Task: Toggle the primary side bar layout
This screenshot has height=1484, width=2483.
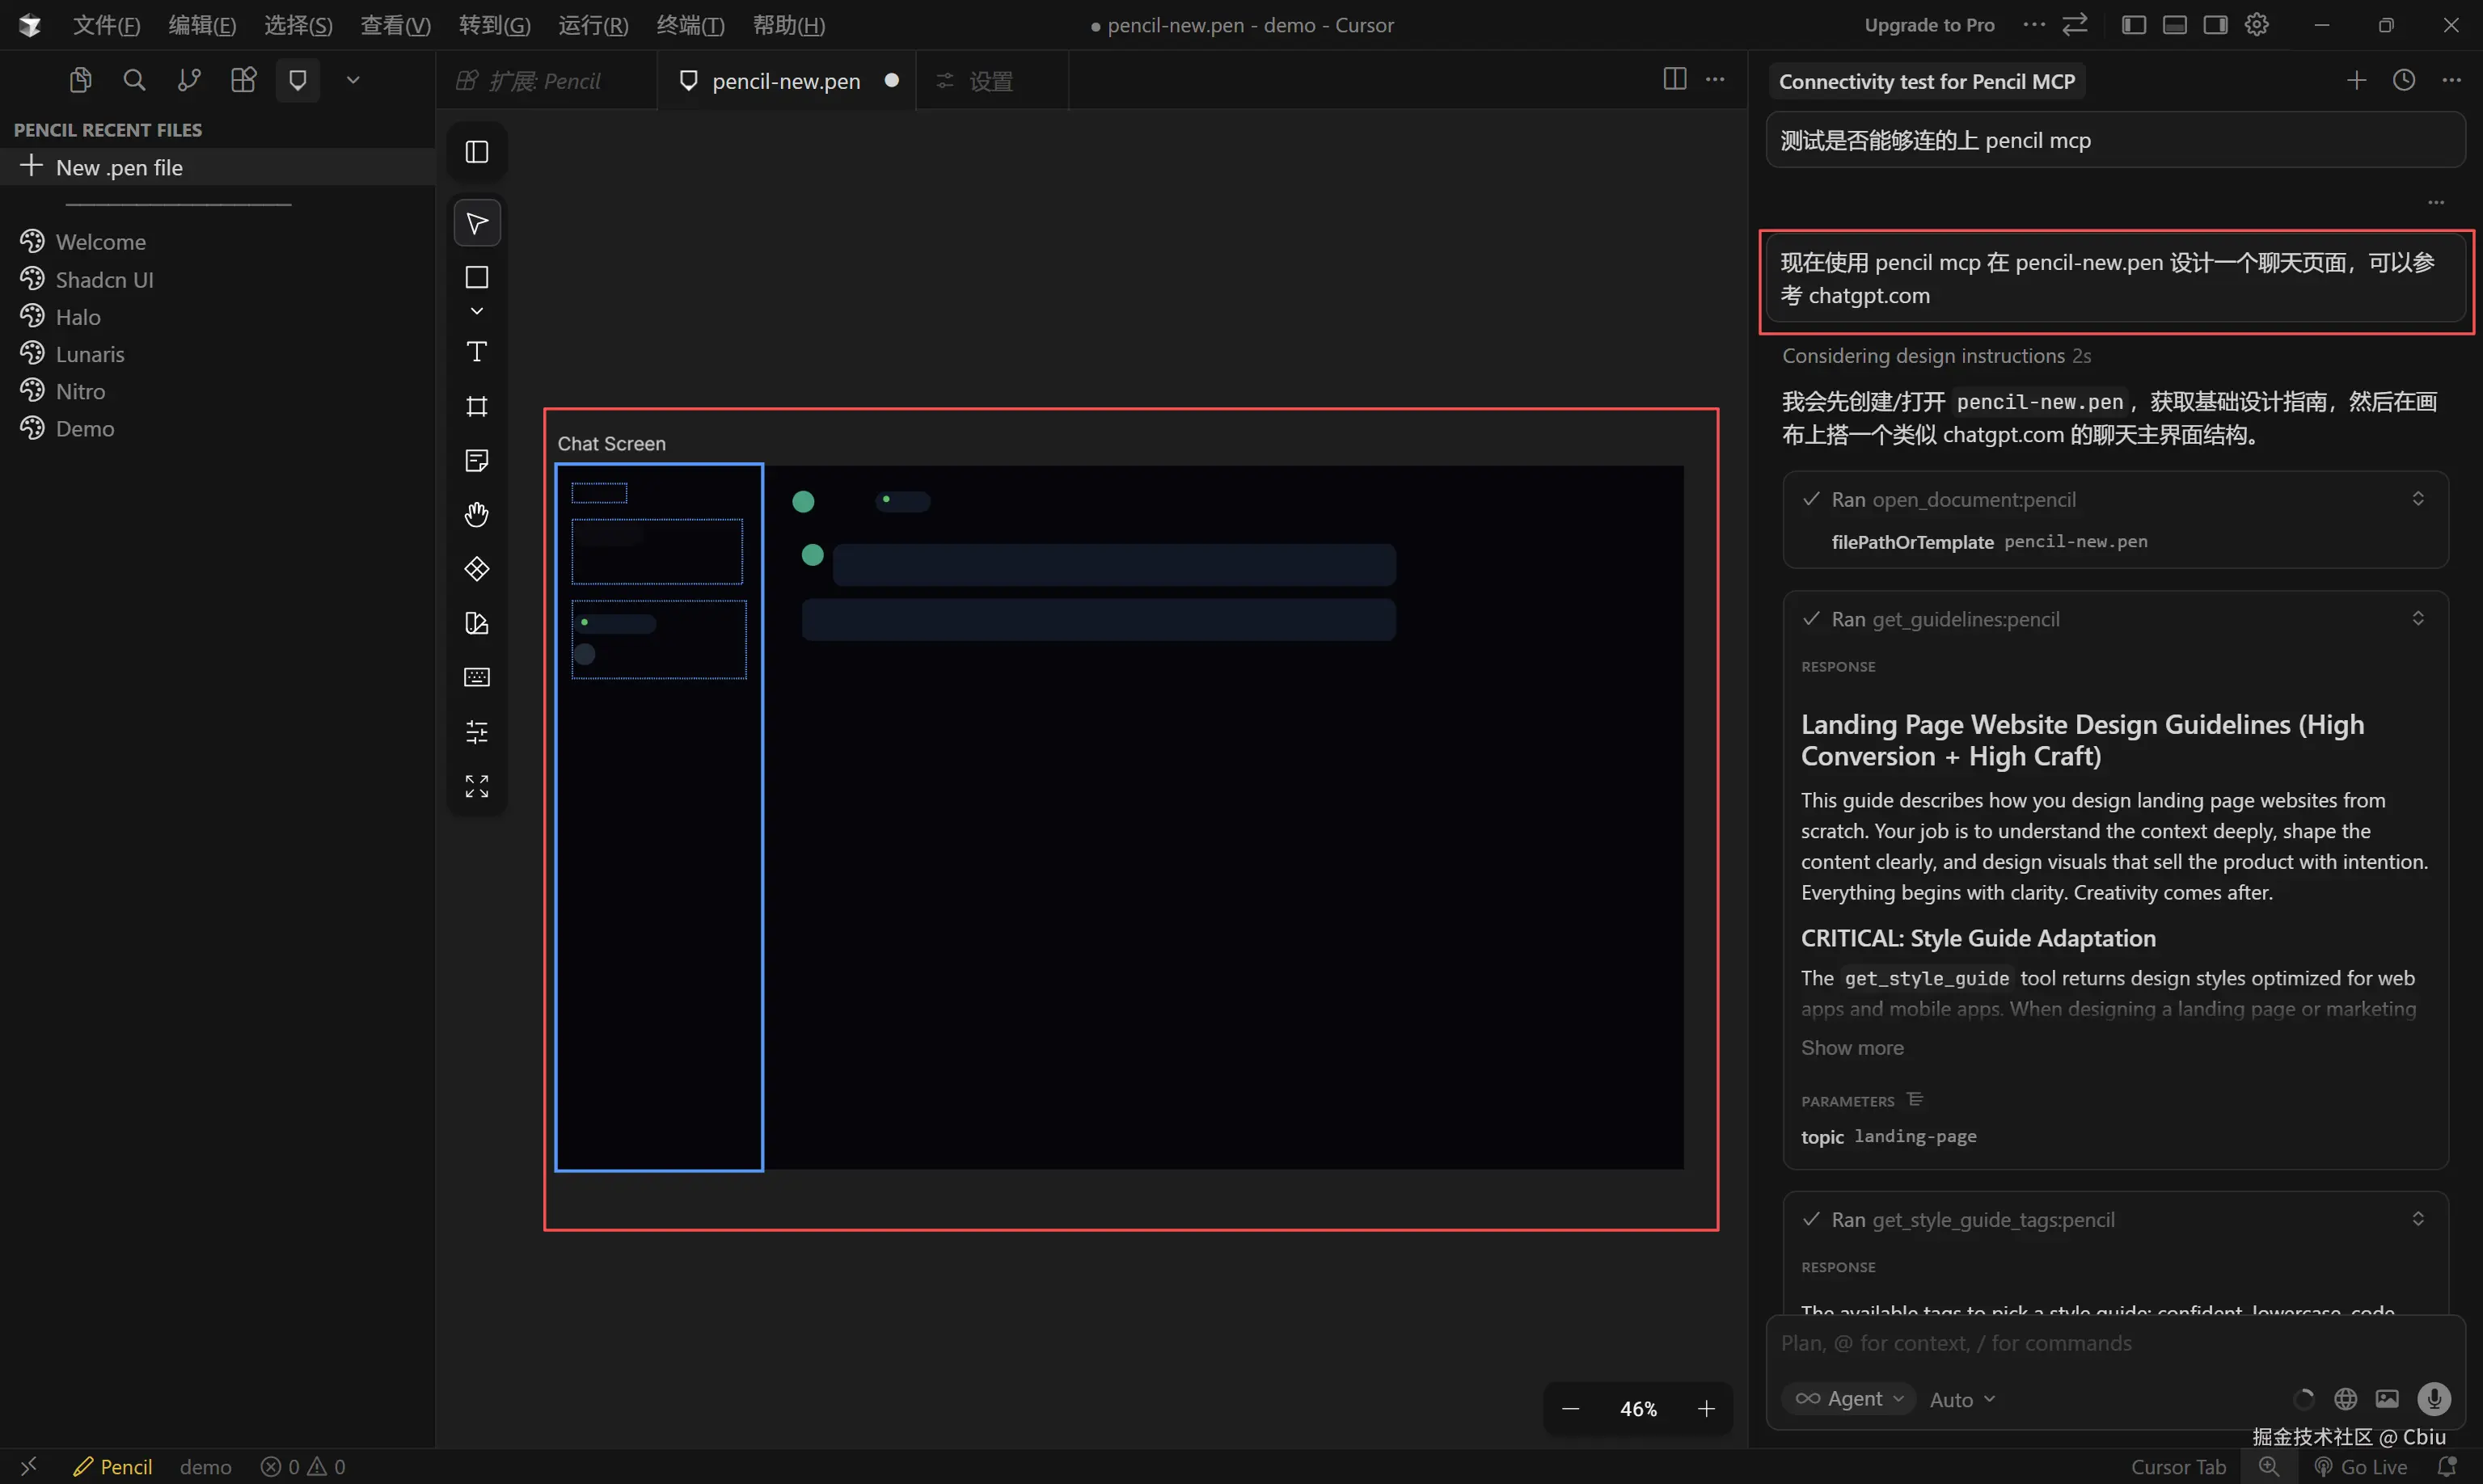Action: pyautogui.click(x=2133, y=25)
